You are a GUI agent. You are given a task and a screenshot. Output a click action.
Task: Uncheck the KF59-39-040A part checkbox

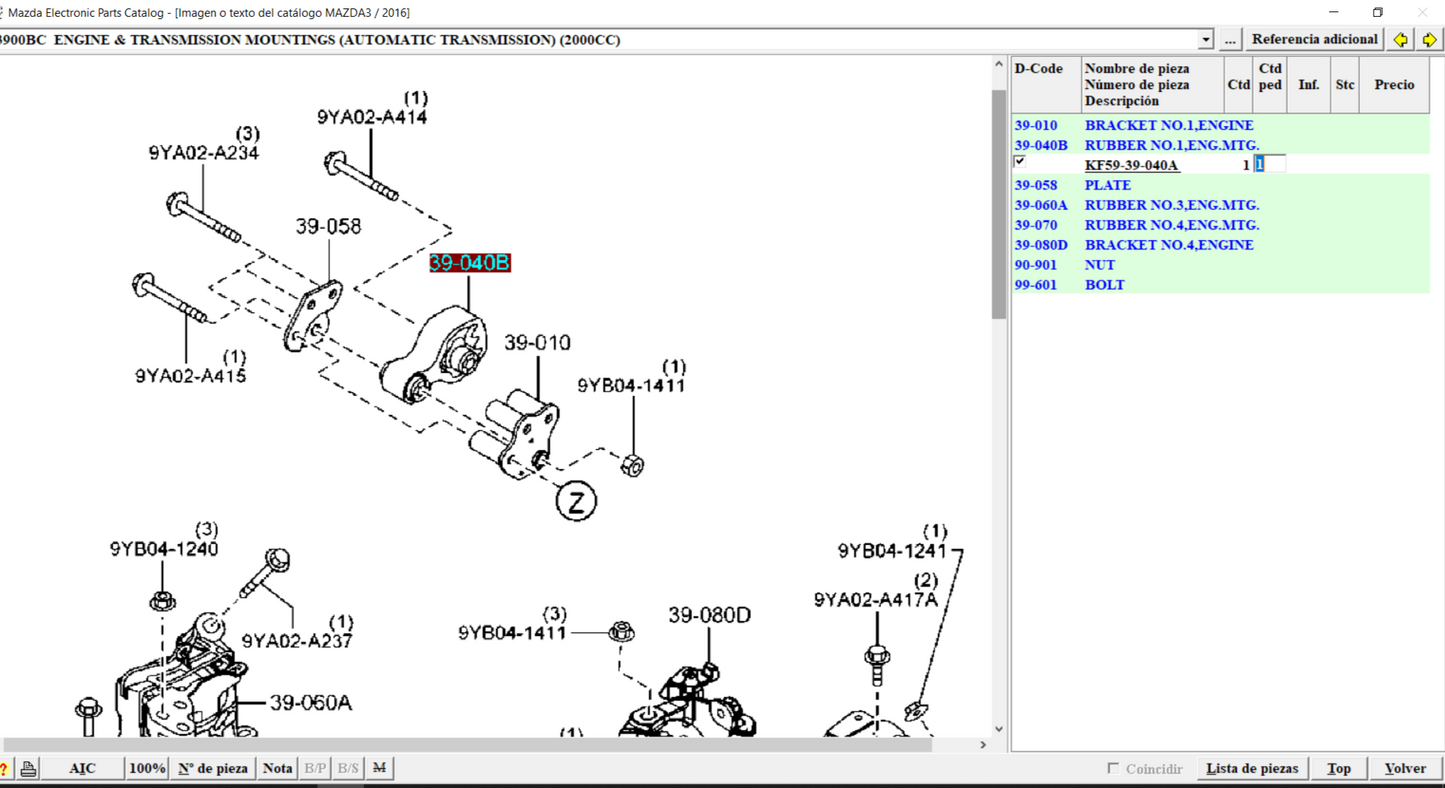tap(1020, 161)
